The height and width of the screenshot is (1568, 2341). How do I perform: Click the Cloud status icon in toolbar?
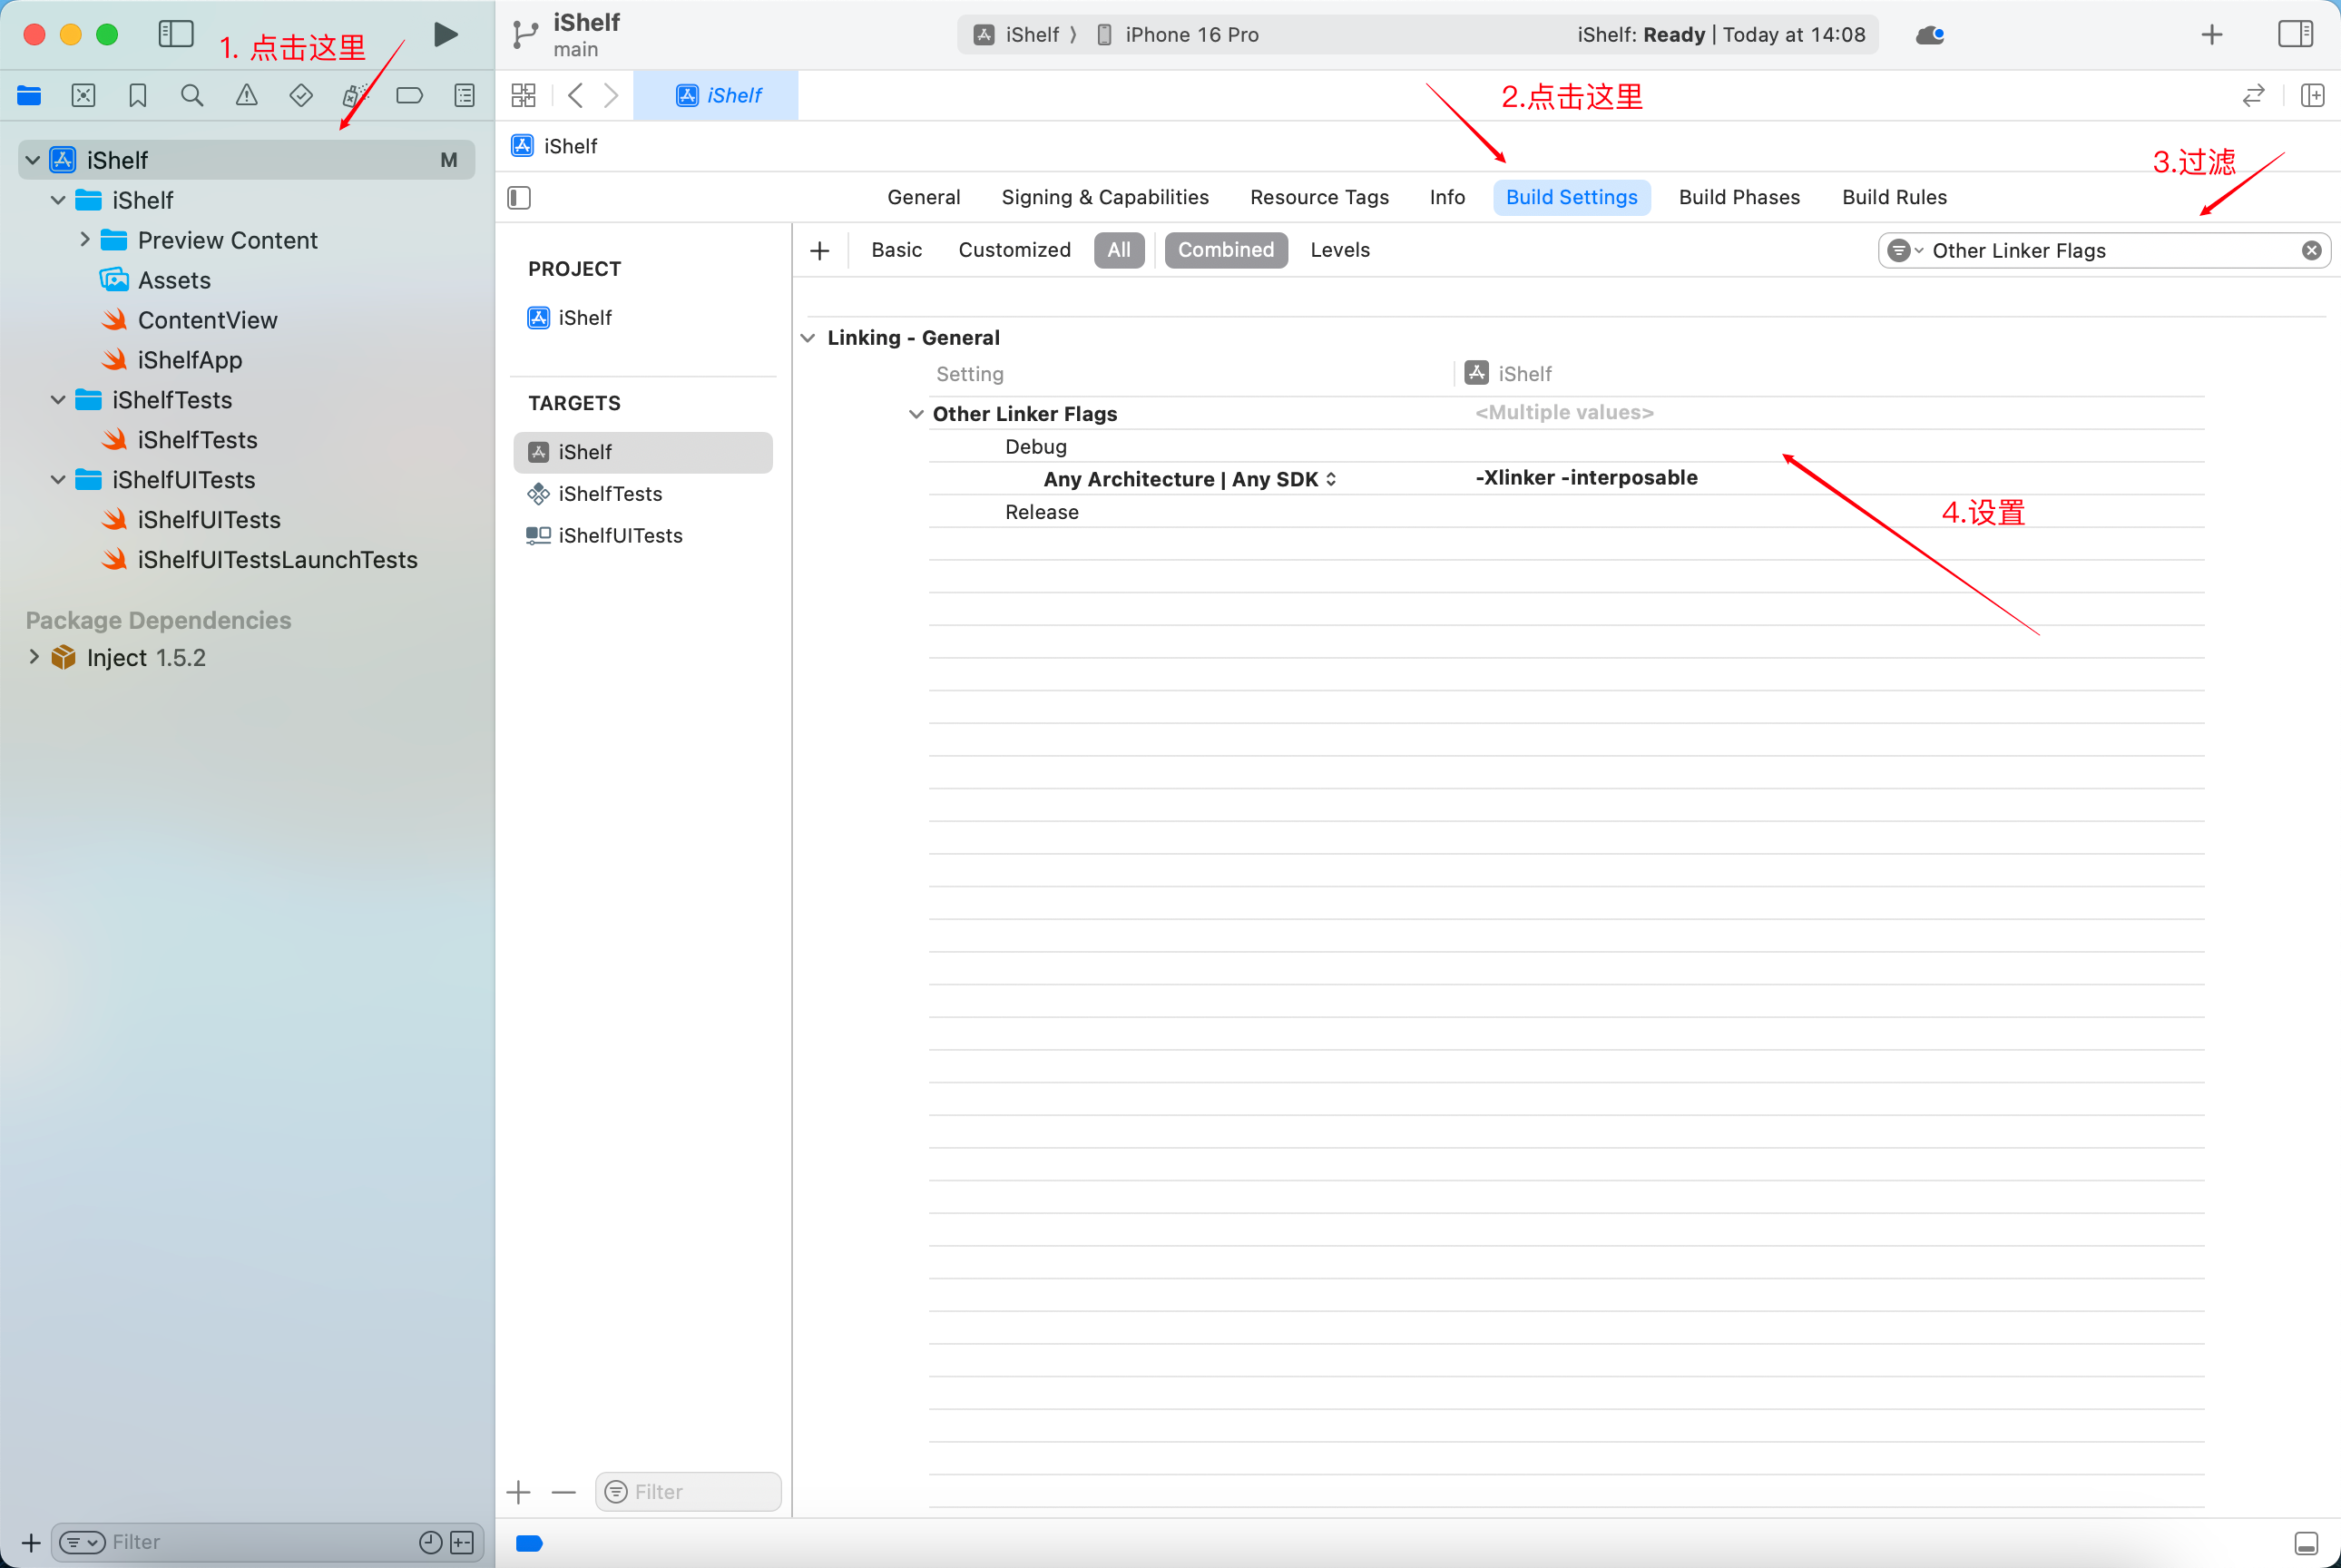click(1929, 35)
